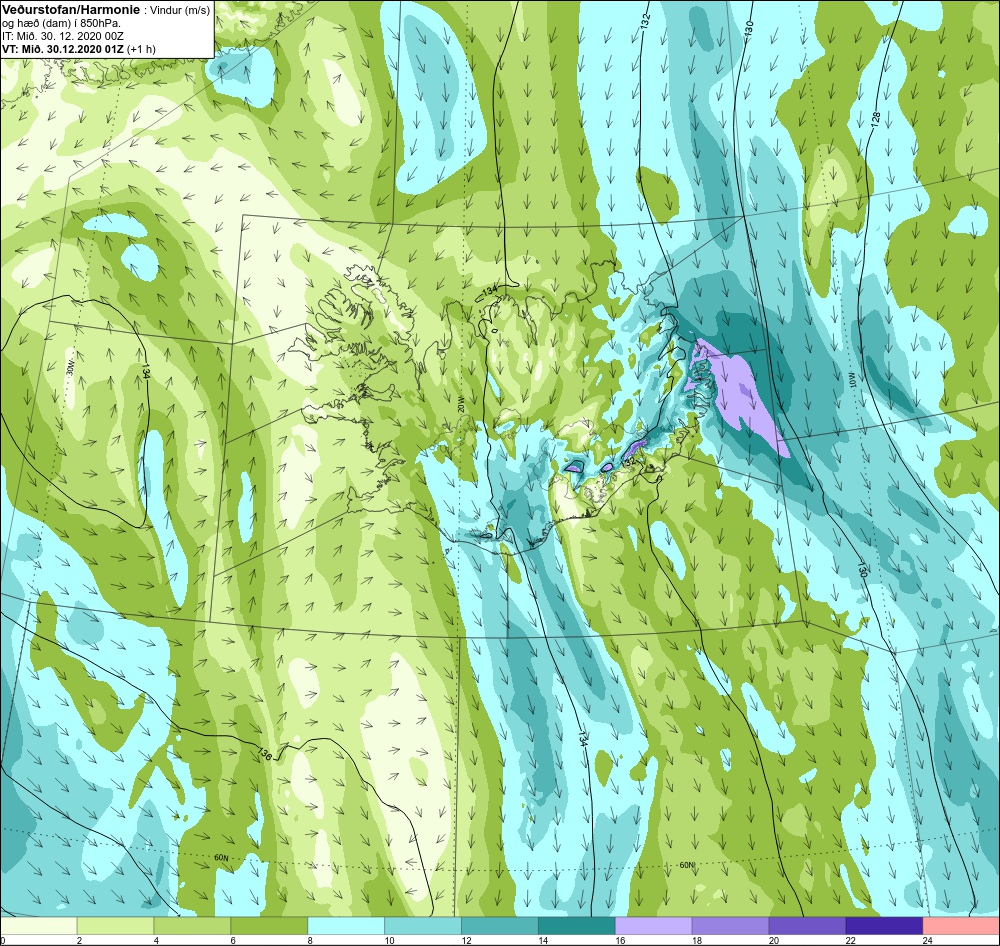Click the legend value label 2
1000x946 pixels.
click(x=80, y=940)
